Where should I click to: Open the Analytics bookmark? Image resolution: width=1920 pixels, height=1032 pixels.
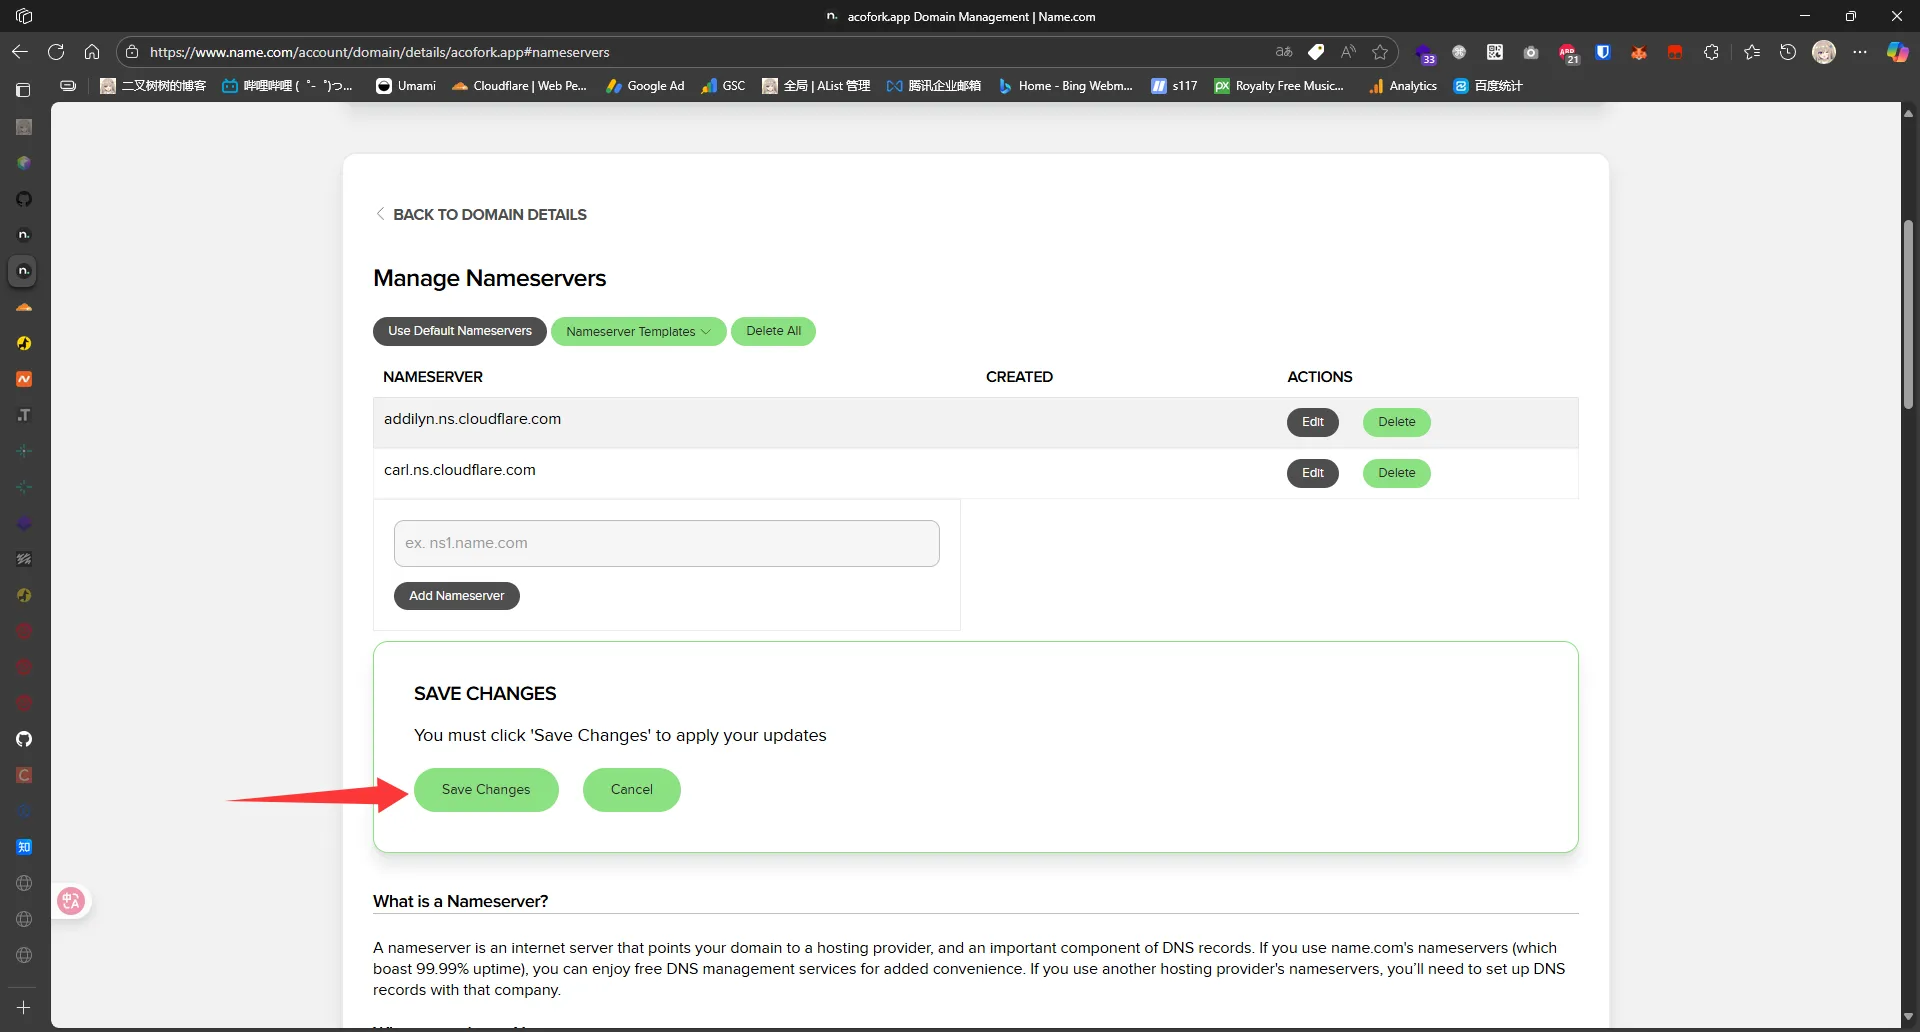[x=1403, y=86]
